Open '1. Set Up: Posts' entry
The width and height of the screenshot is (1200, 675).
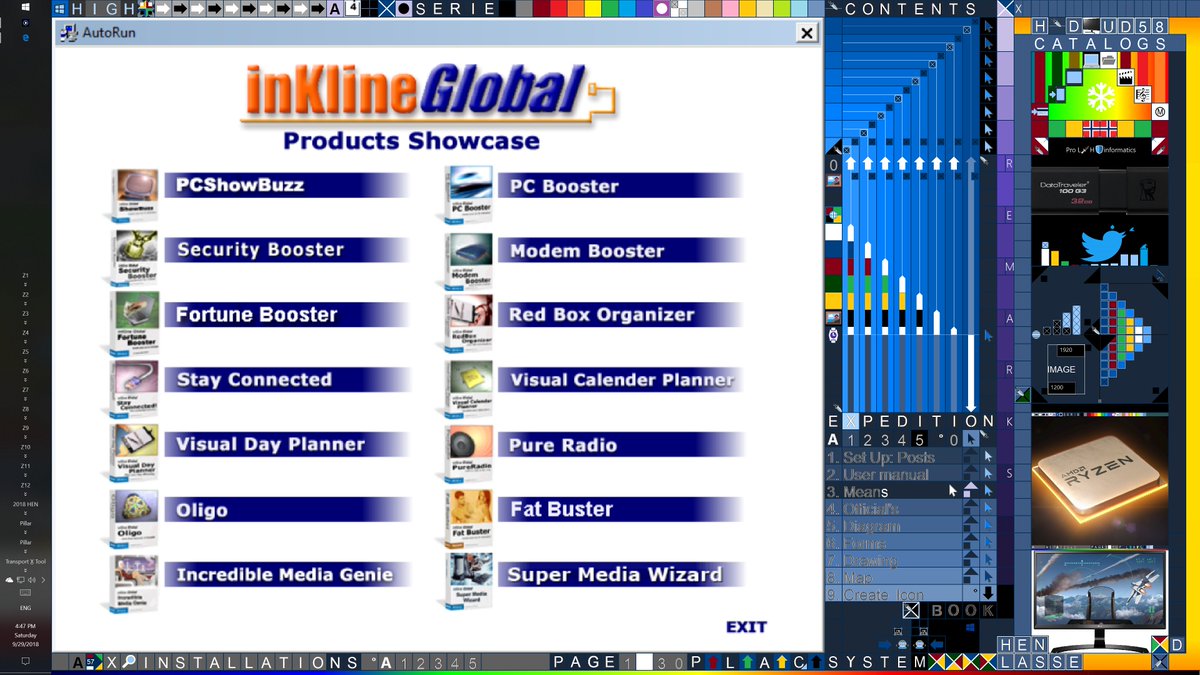pyautogui.click(x=893, y=457)
